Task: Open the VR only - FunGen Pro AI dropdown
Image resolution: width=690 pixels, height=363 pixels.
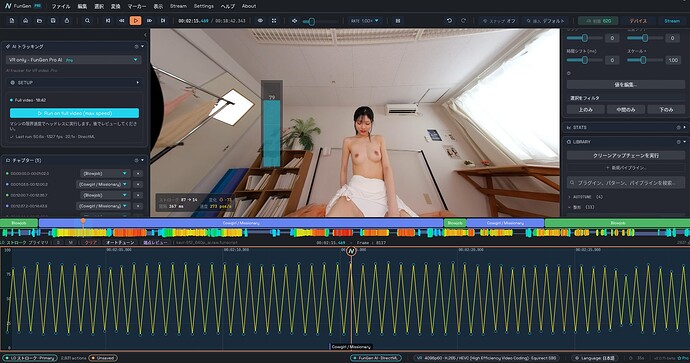Action: [x=73, y=60]
